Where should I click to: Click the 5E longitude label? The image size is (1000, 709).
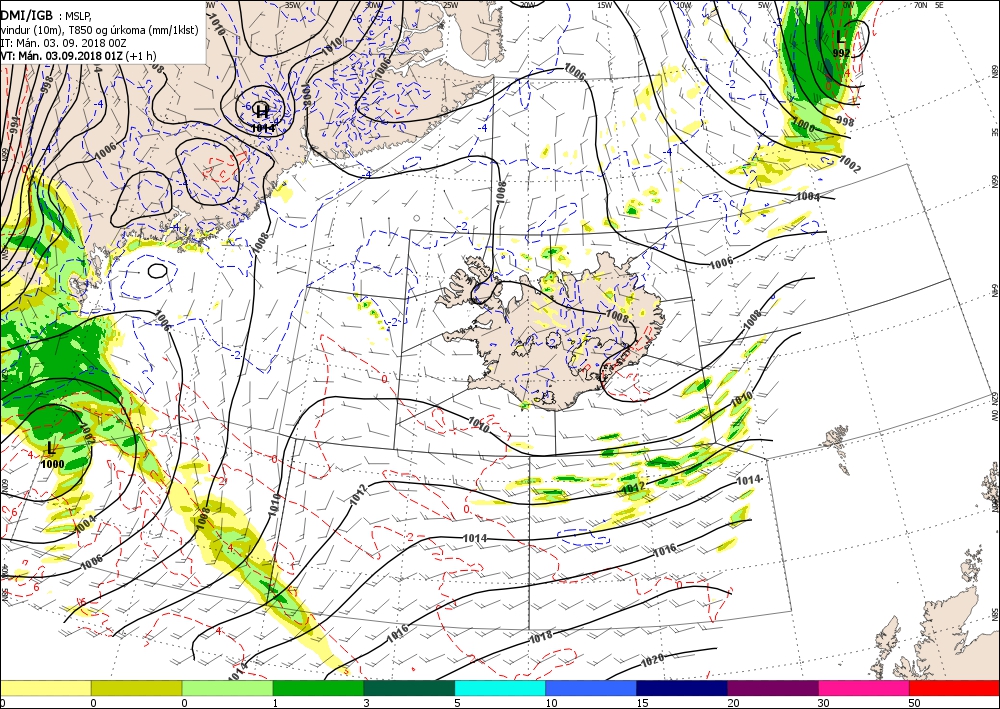tap(939, 5)
